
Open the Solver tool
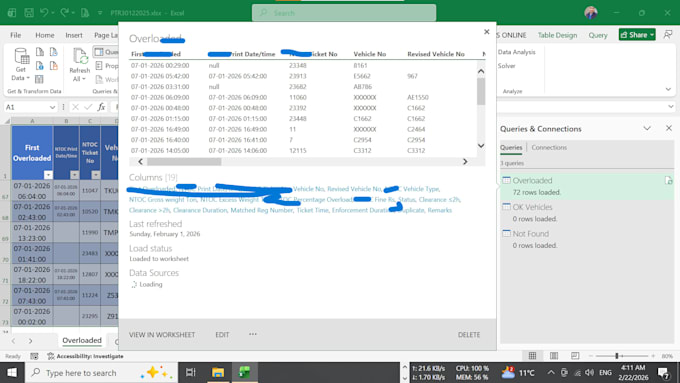tap(507, 66)
